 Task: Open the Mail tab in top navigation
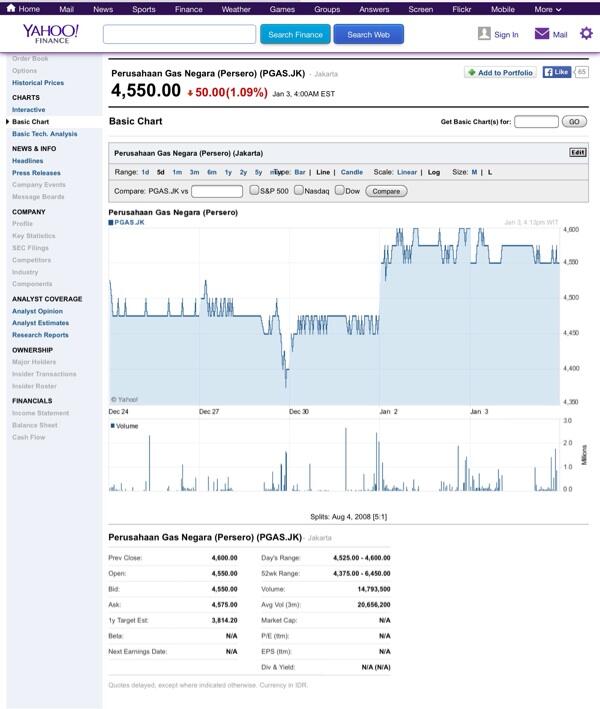66,9
